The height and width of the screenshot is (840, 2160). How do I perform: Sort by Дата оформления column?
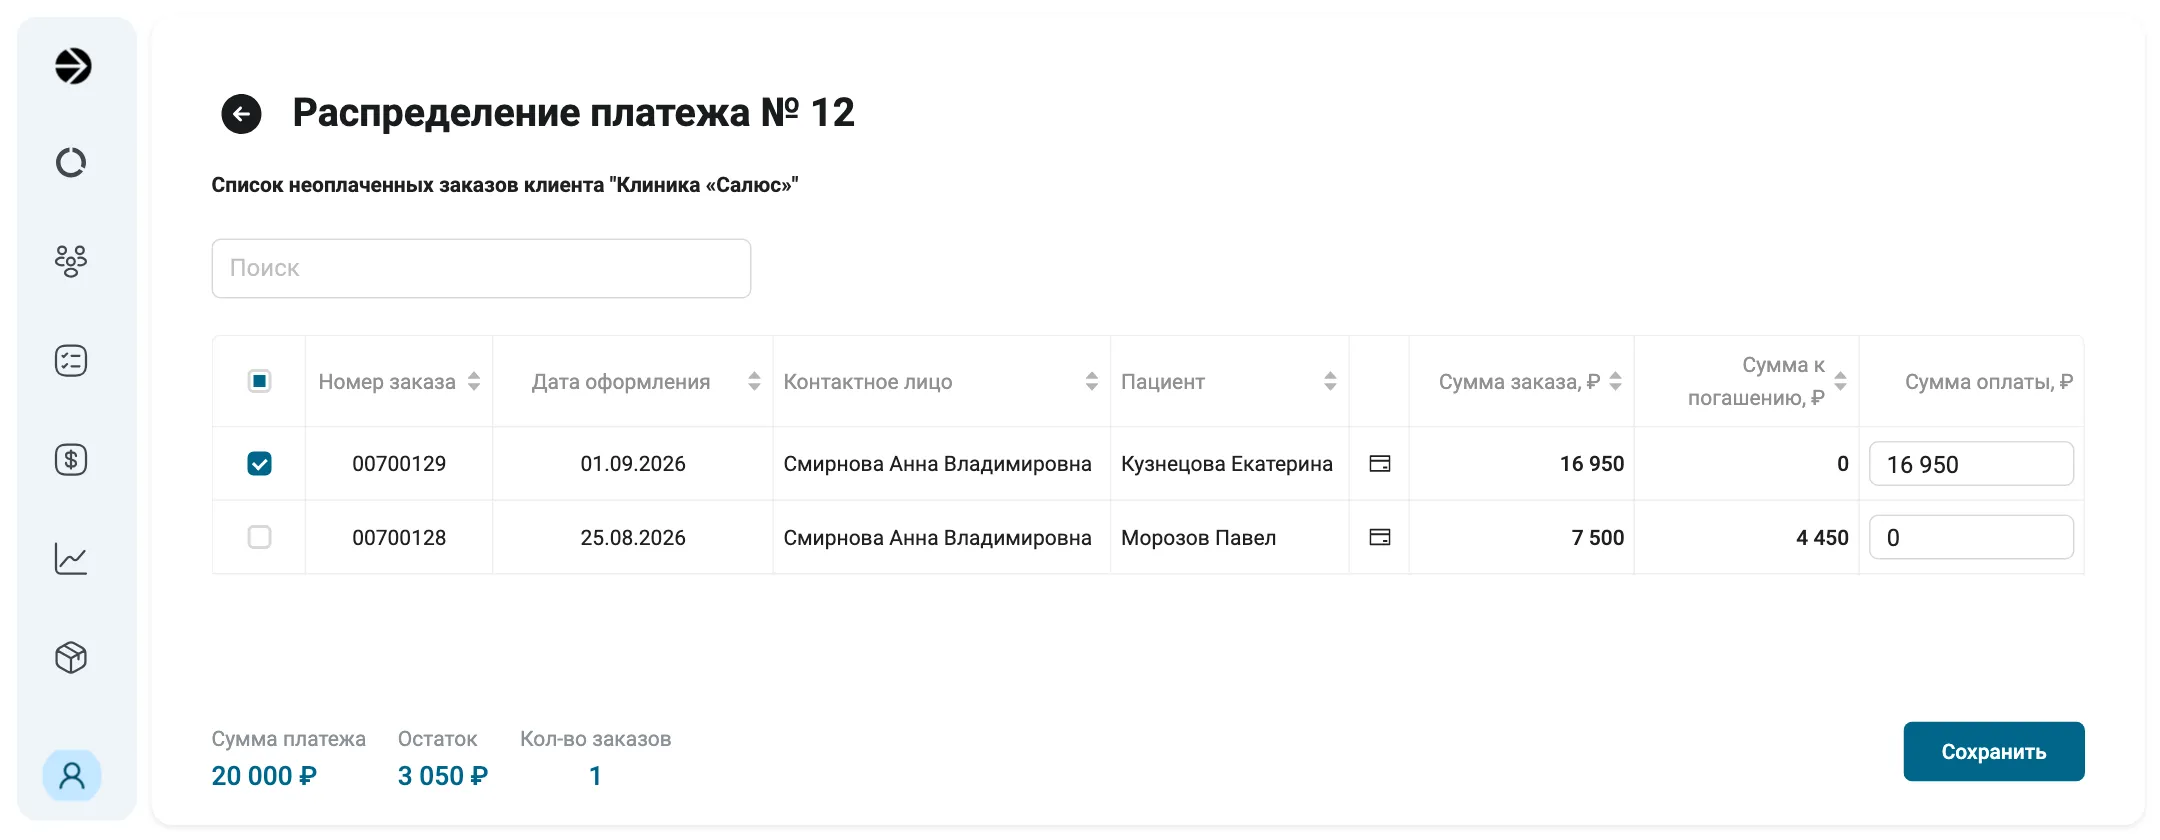(x=754, y=381)
